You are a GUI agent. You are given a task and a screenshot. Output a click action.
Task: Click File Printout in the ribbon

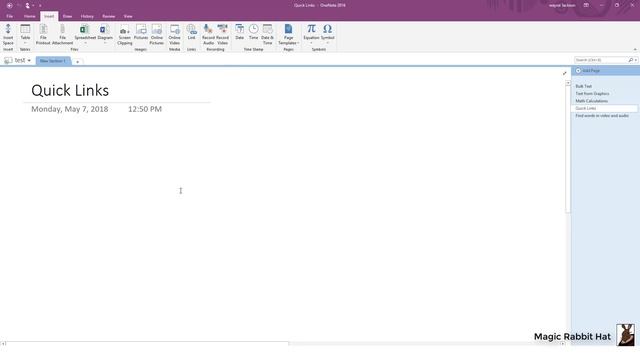tap(43, 34)
